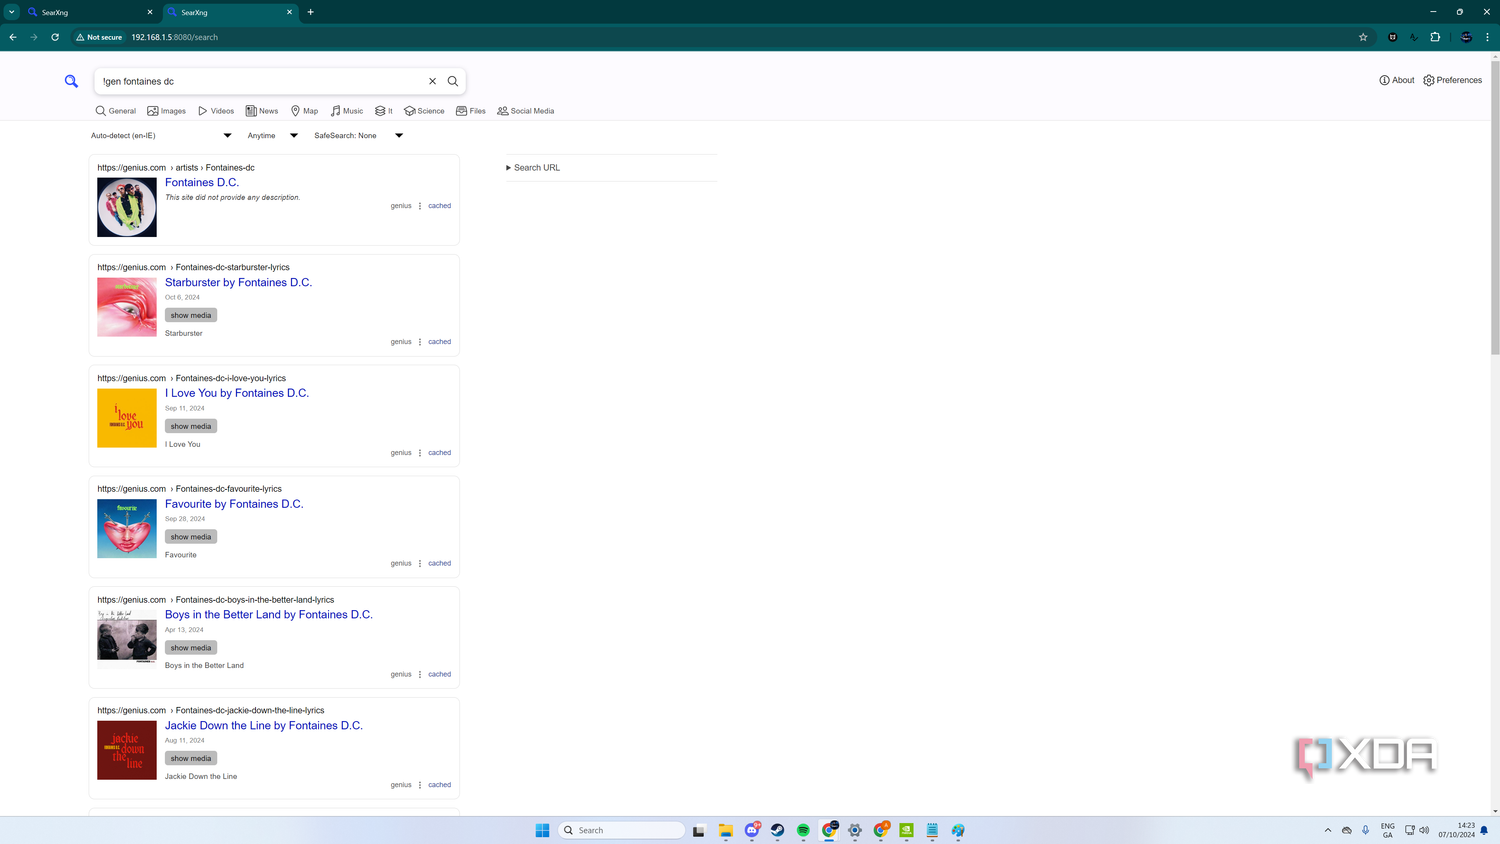Switch to the Music search category
The height and width of the screenshot is (844, 1500).
[x=347, y=111]
